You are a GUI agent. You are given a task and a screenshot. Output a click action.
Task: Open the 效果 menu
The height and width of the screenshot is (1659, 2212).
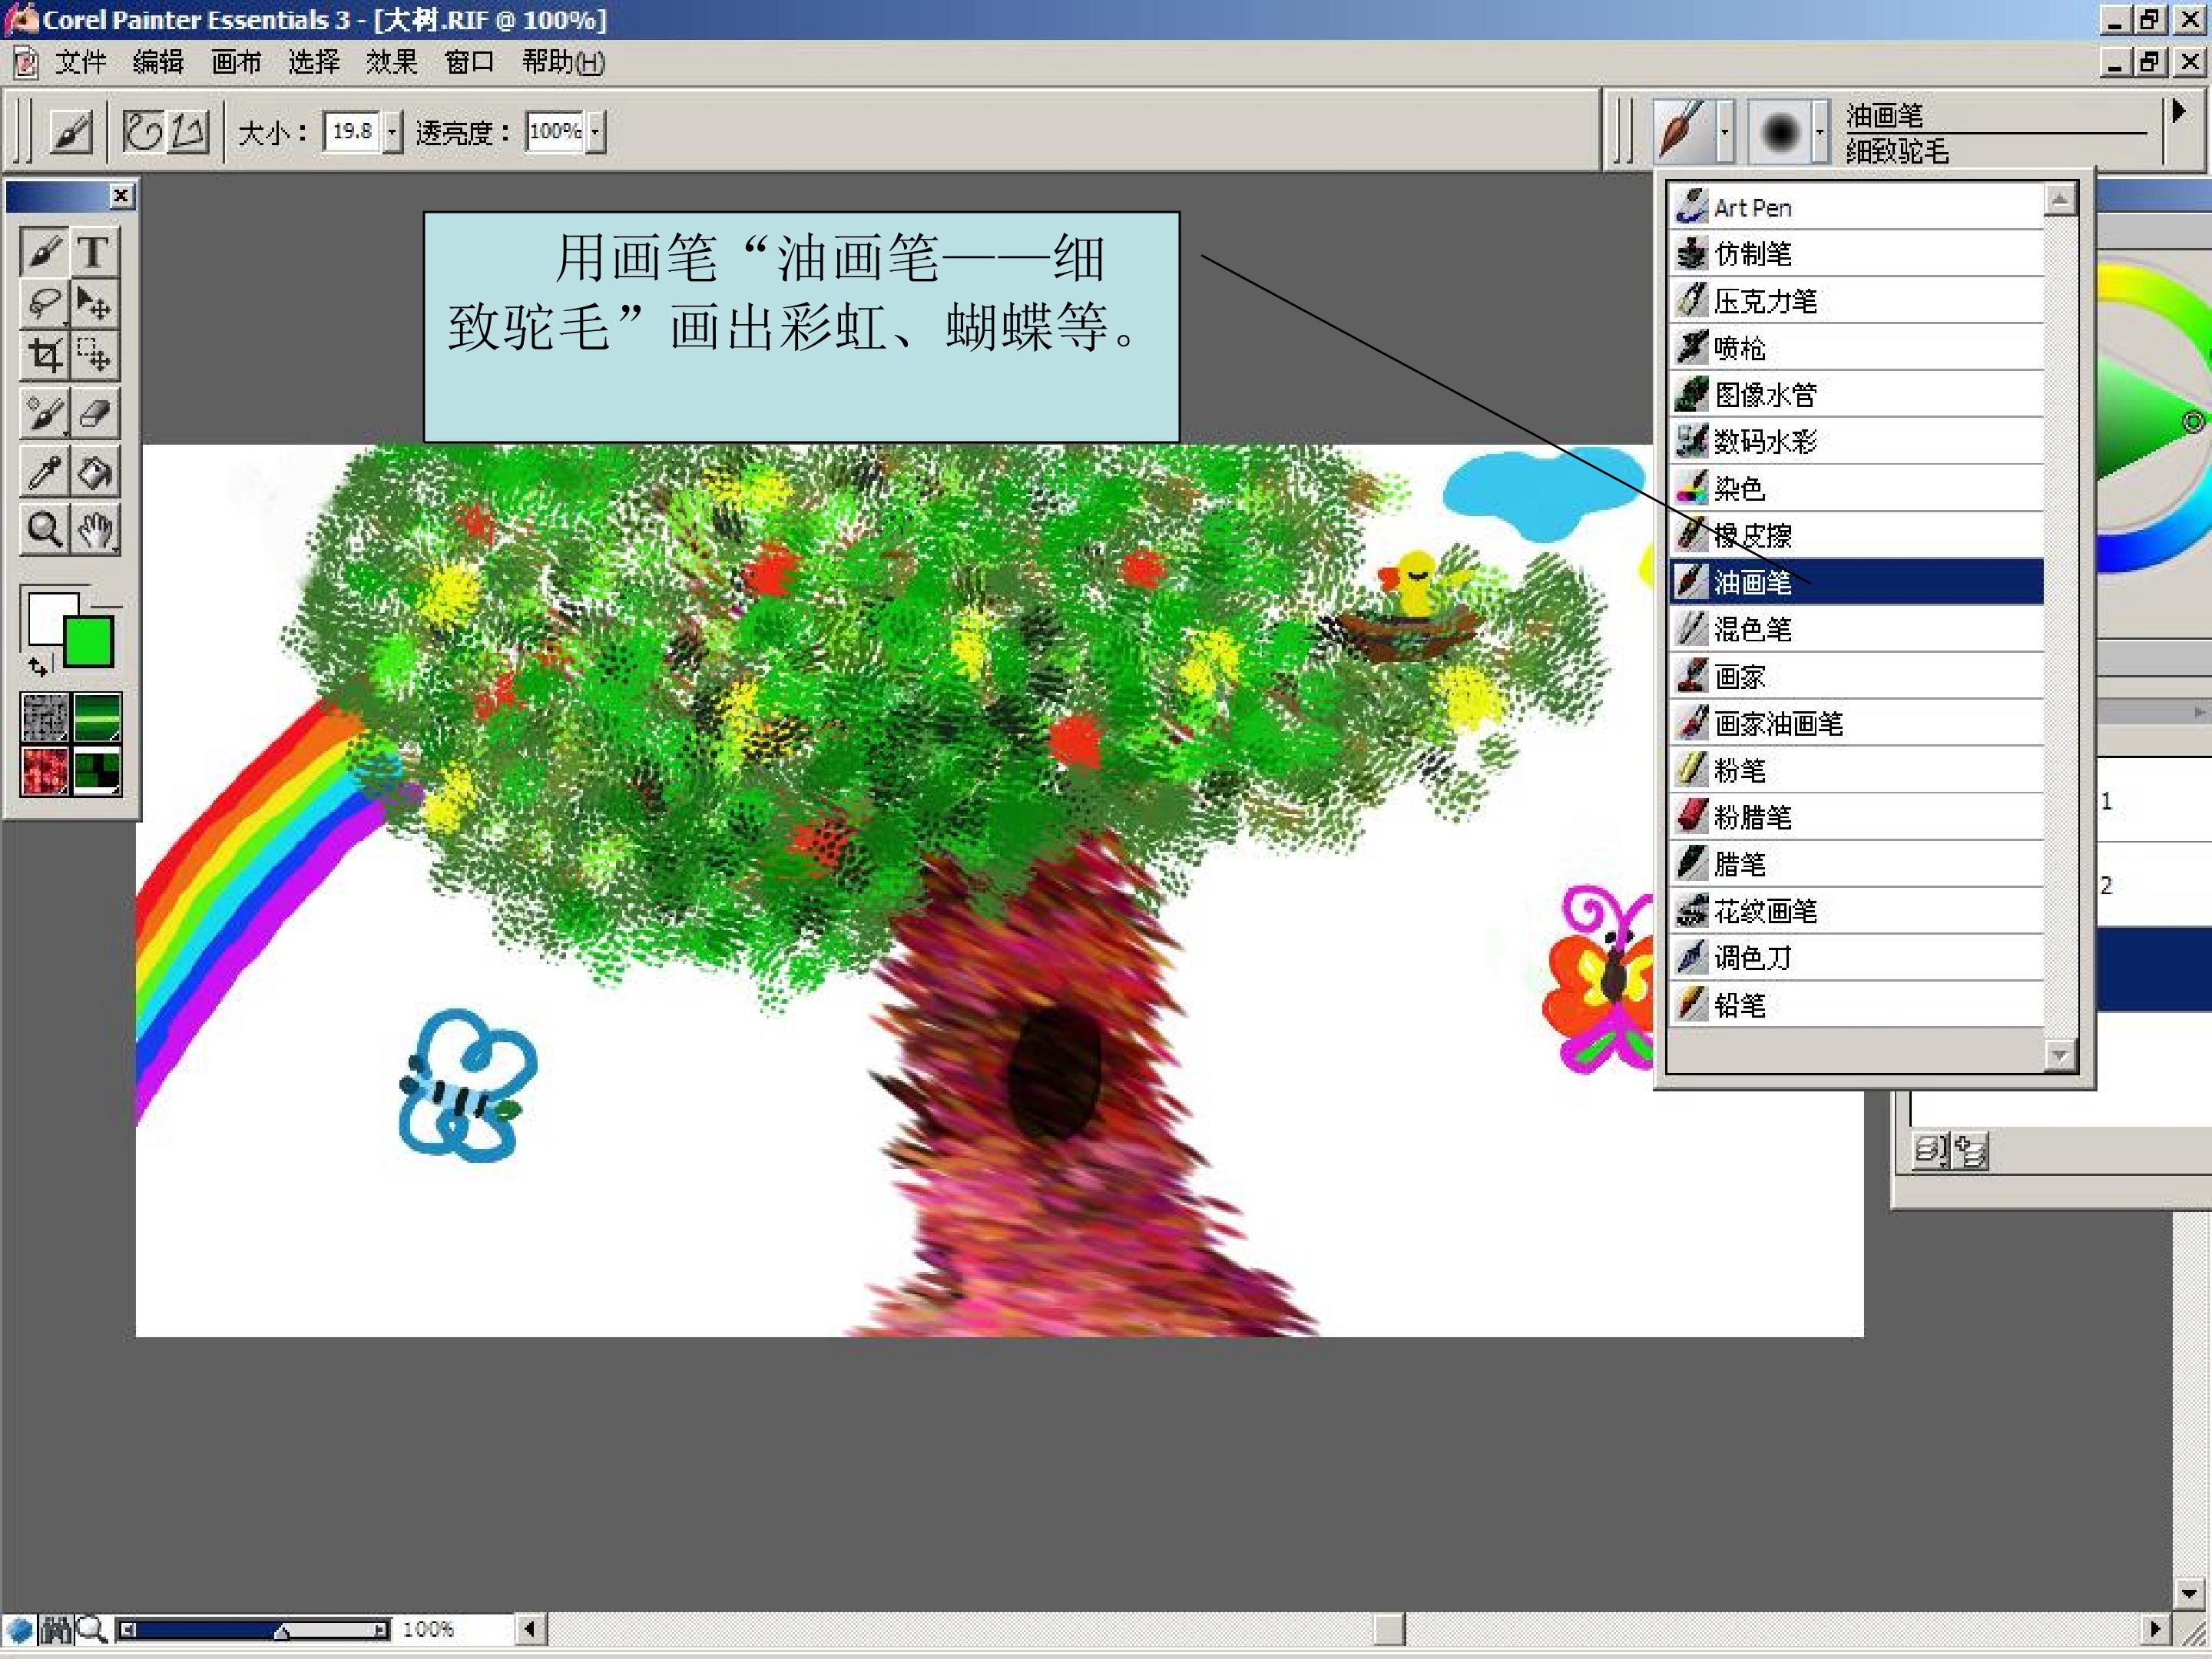[x=391, y=62]
